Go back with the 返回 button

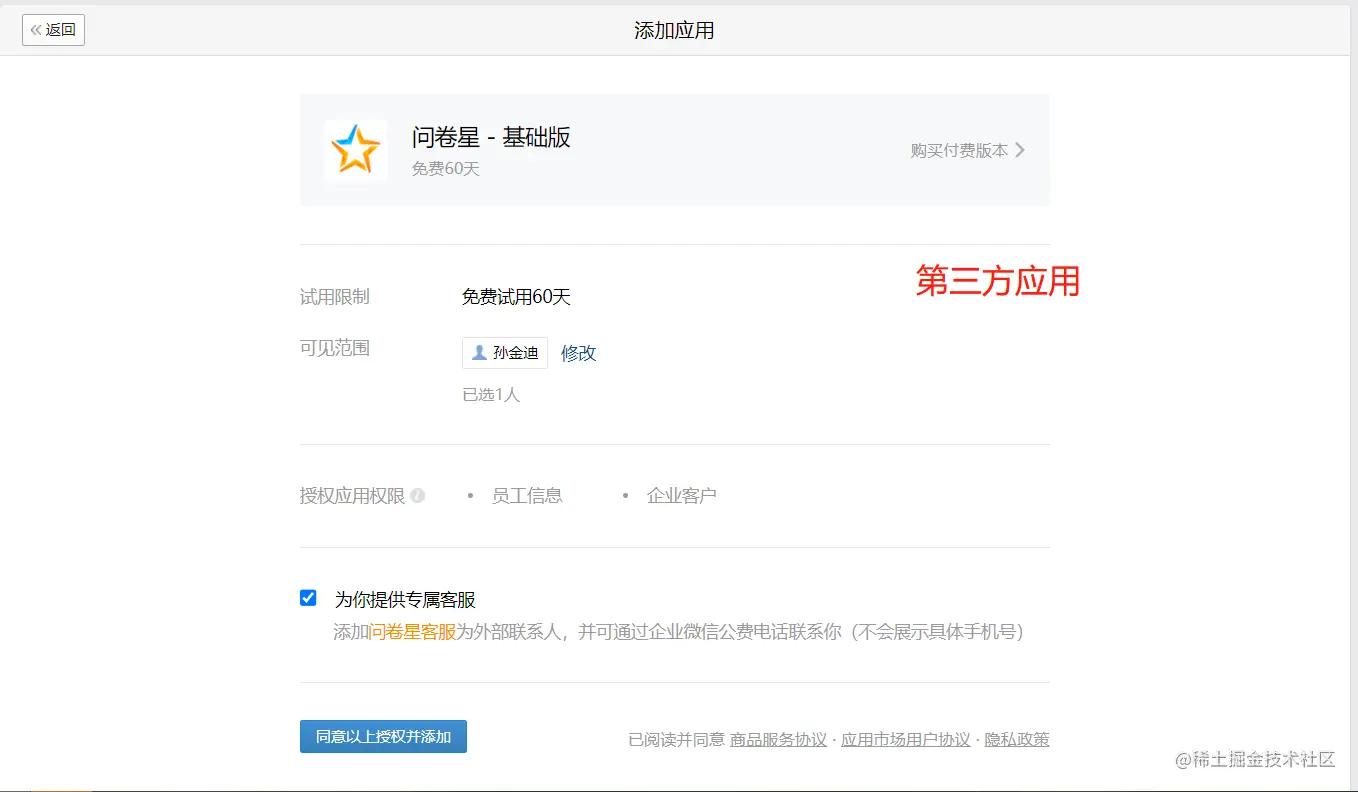(x=53, y=30)
